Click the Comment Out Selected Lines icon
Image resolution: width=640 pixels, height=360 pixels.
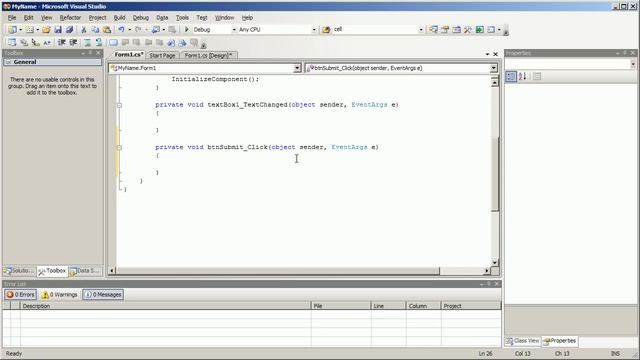pyautogui.click(x=87, y=42)
